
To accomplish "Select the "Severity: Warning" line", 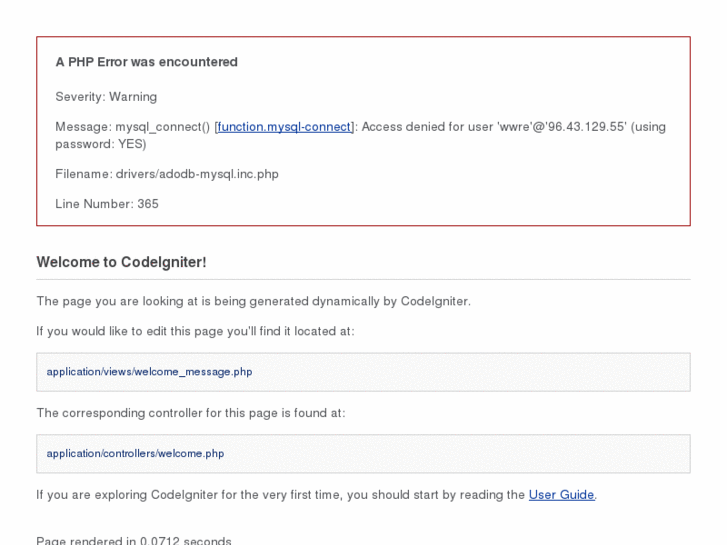I will [x=106, y=97].
